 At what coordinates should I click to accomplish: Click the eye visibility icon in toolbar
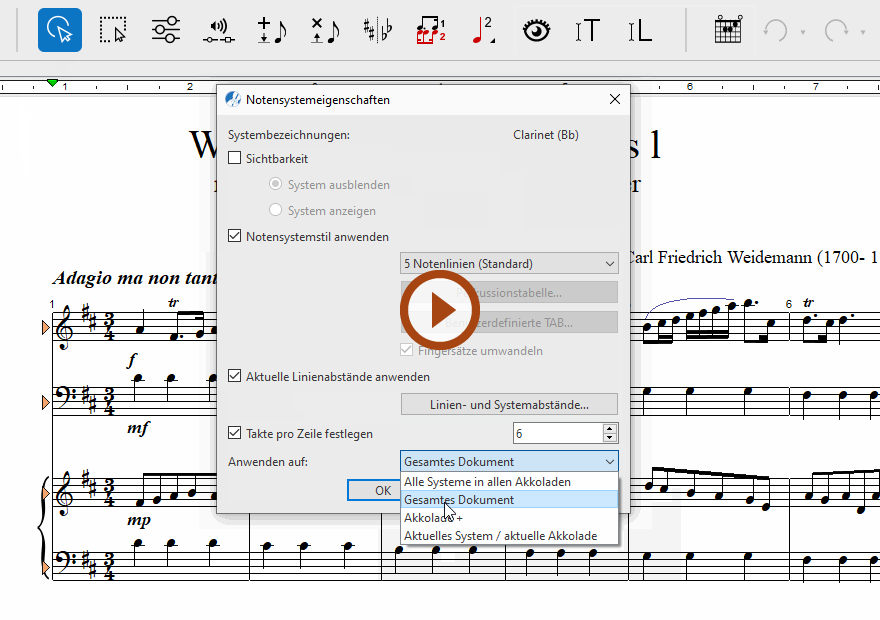(537, 30)
